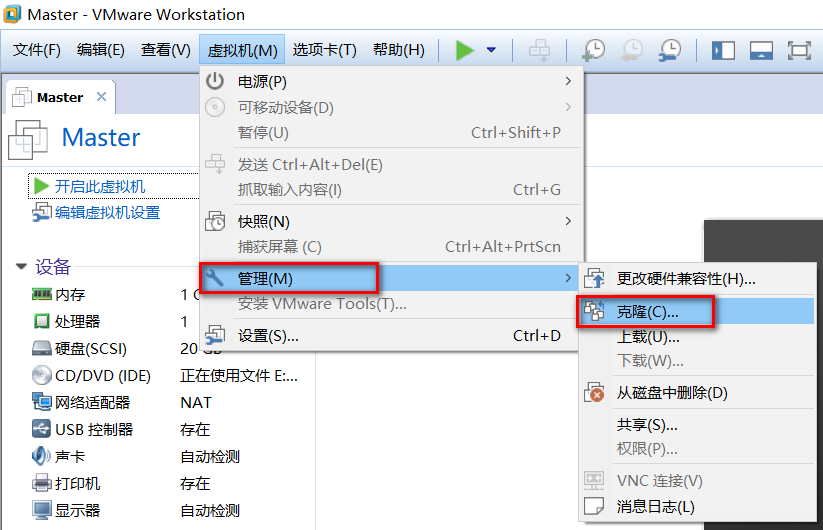
Task: Click 开启此虚拟机 link
Action: (100, 186)
